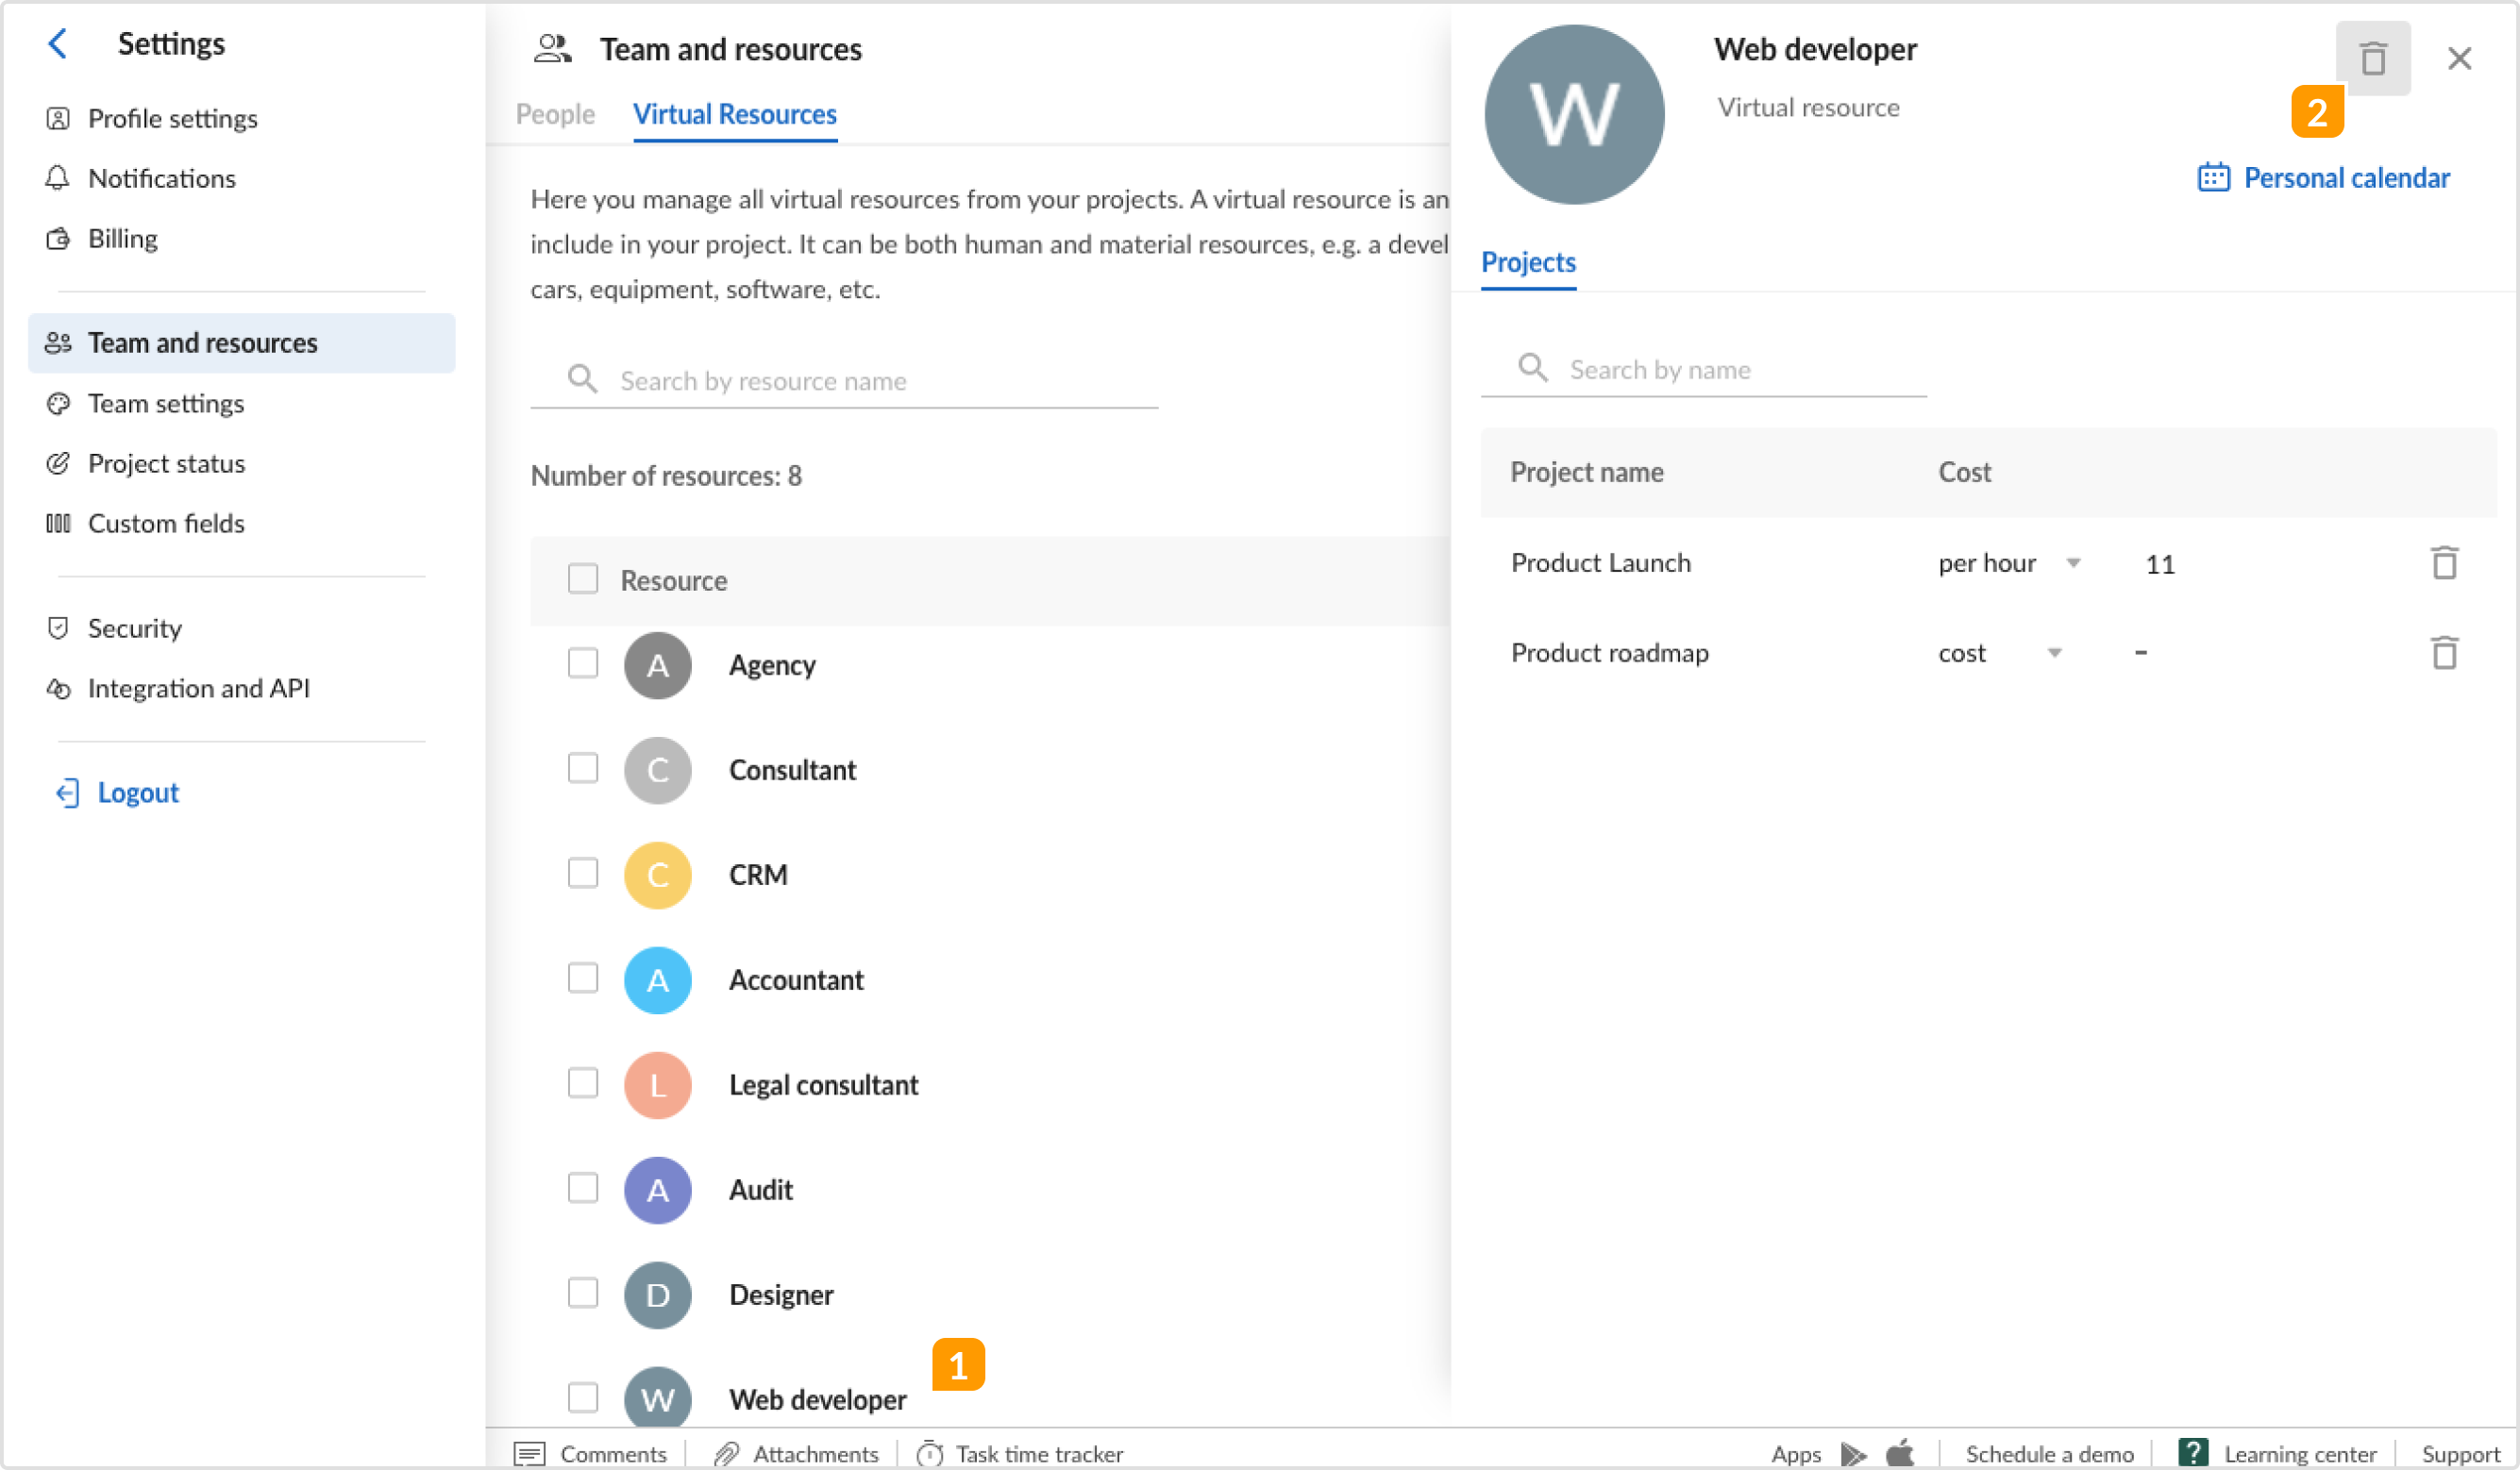Select the Product Launch project name

click(x=1600, y=563)
